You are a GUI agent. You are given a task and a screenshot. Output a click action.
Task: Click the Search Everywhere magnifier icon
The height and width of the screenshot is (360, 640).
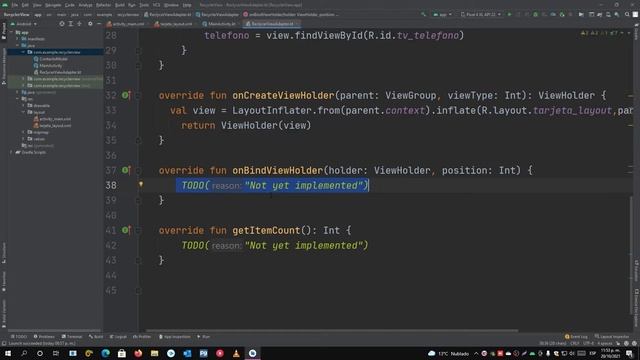627,14
